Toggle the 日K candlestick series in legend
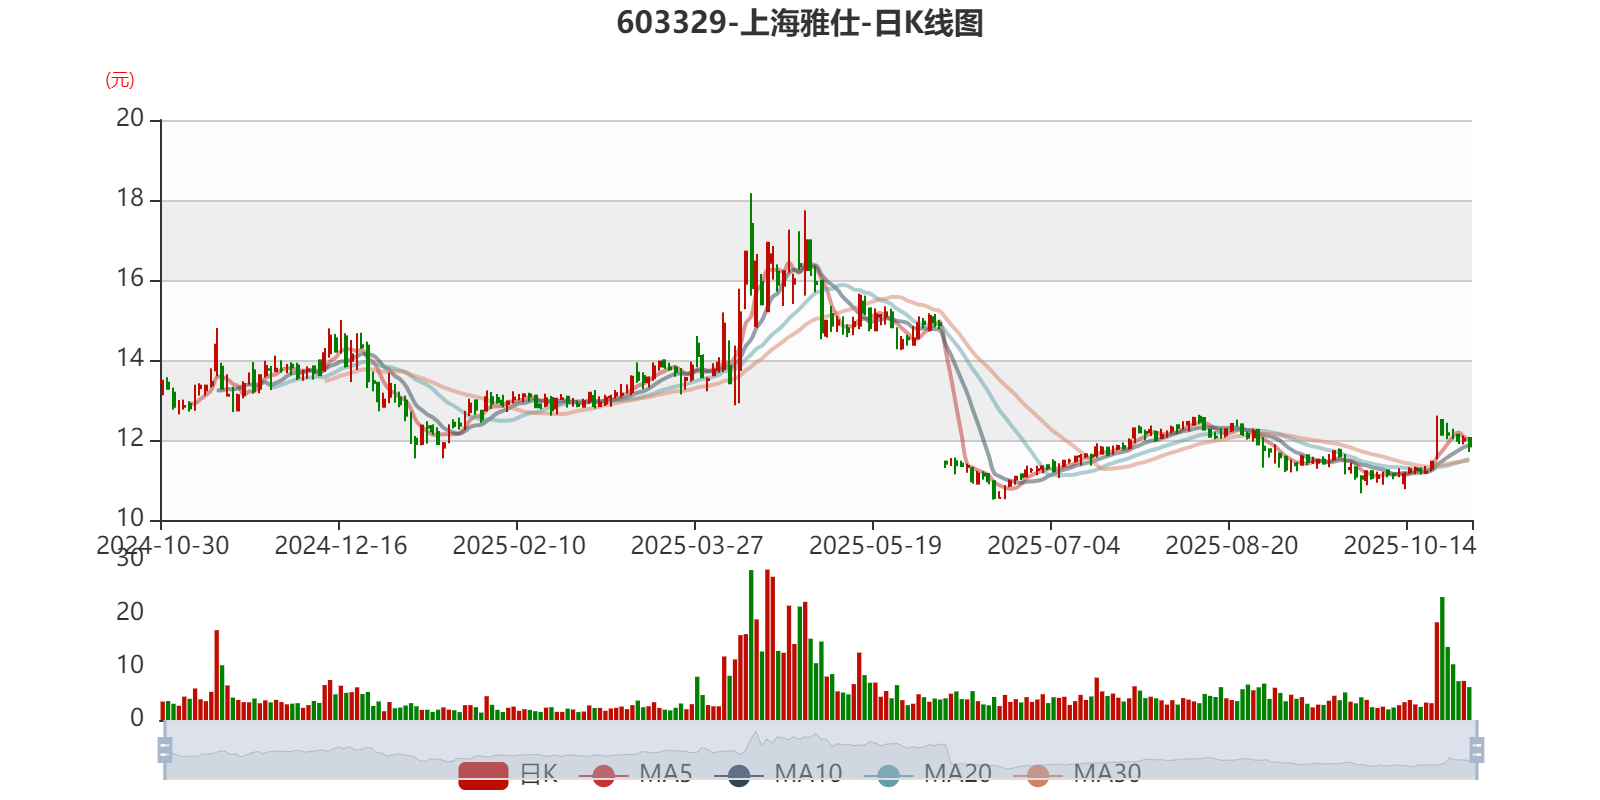Screen dimensions: 1600x800 point(508,774)
